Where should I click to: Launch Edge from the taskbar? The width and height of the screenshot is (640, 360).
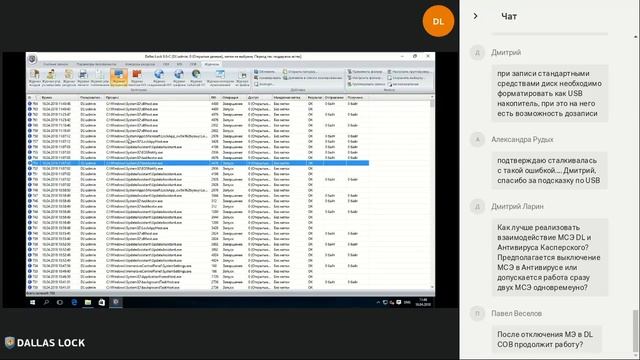coord(74,302)
